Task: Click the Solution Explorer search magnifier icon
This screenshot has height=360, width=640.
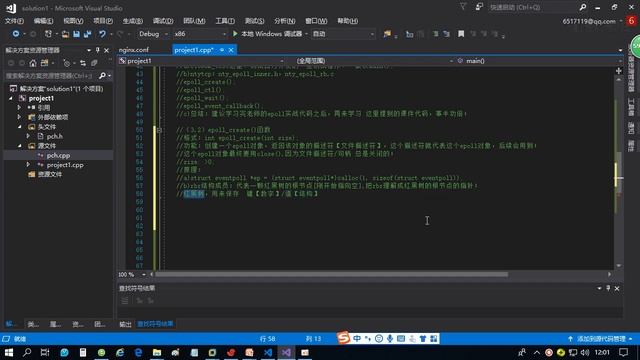Action: (x=102, y=76)
